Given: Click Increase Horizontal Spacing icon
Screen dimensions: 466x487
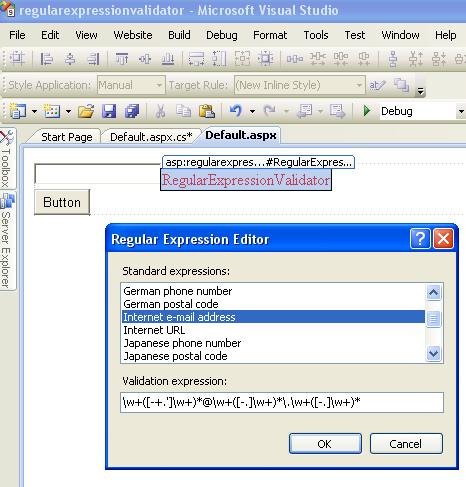Looking at the screenshot, I should (318, 59).
